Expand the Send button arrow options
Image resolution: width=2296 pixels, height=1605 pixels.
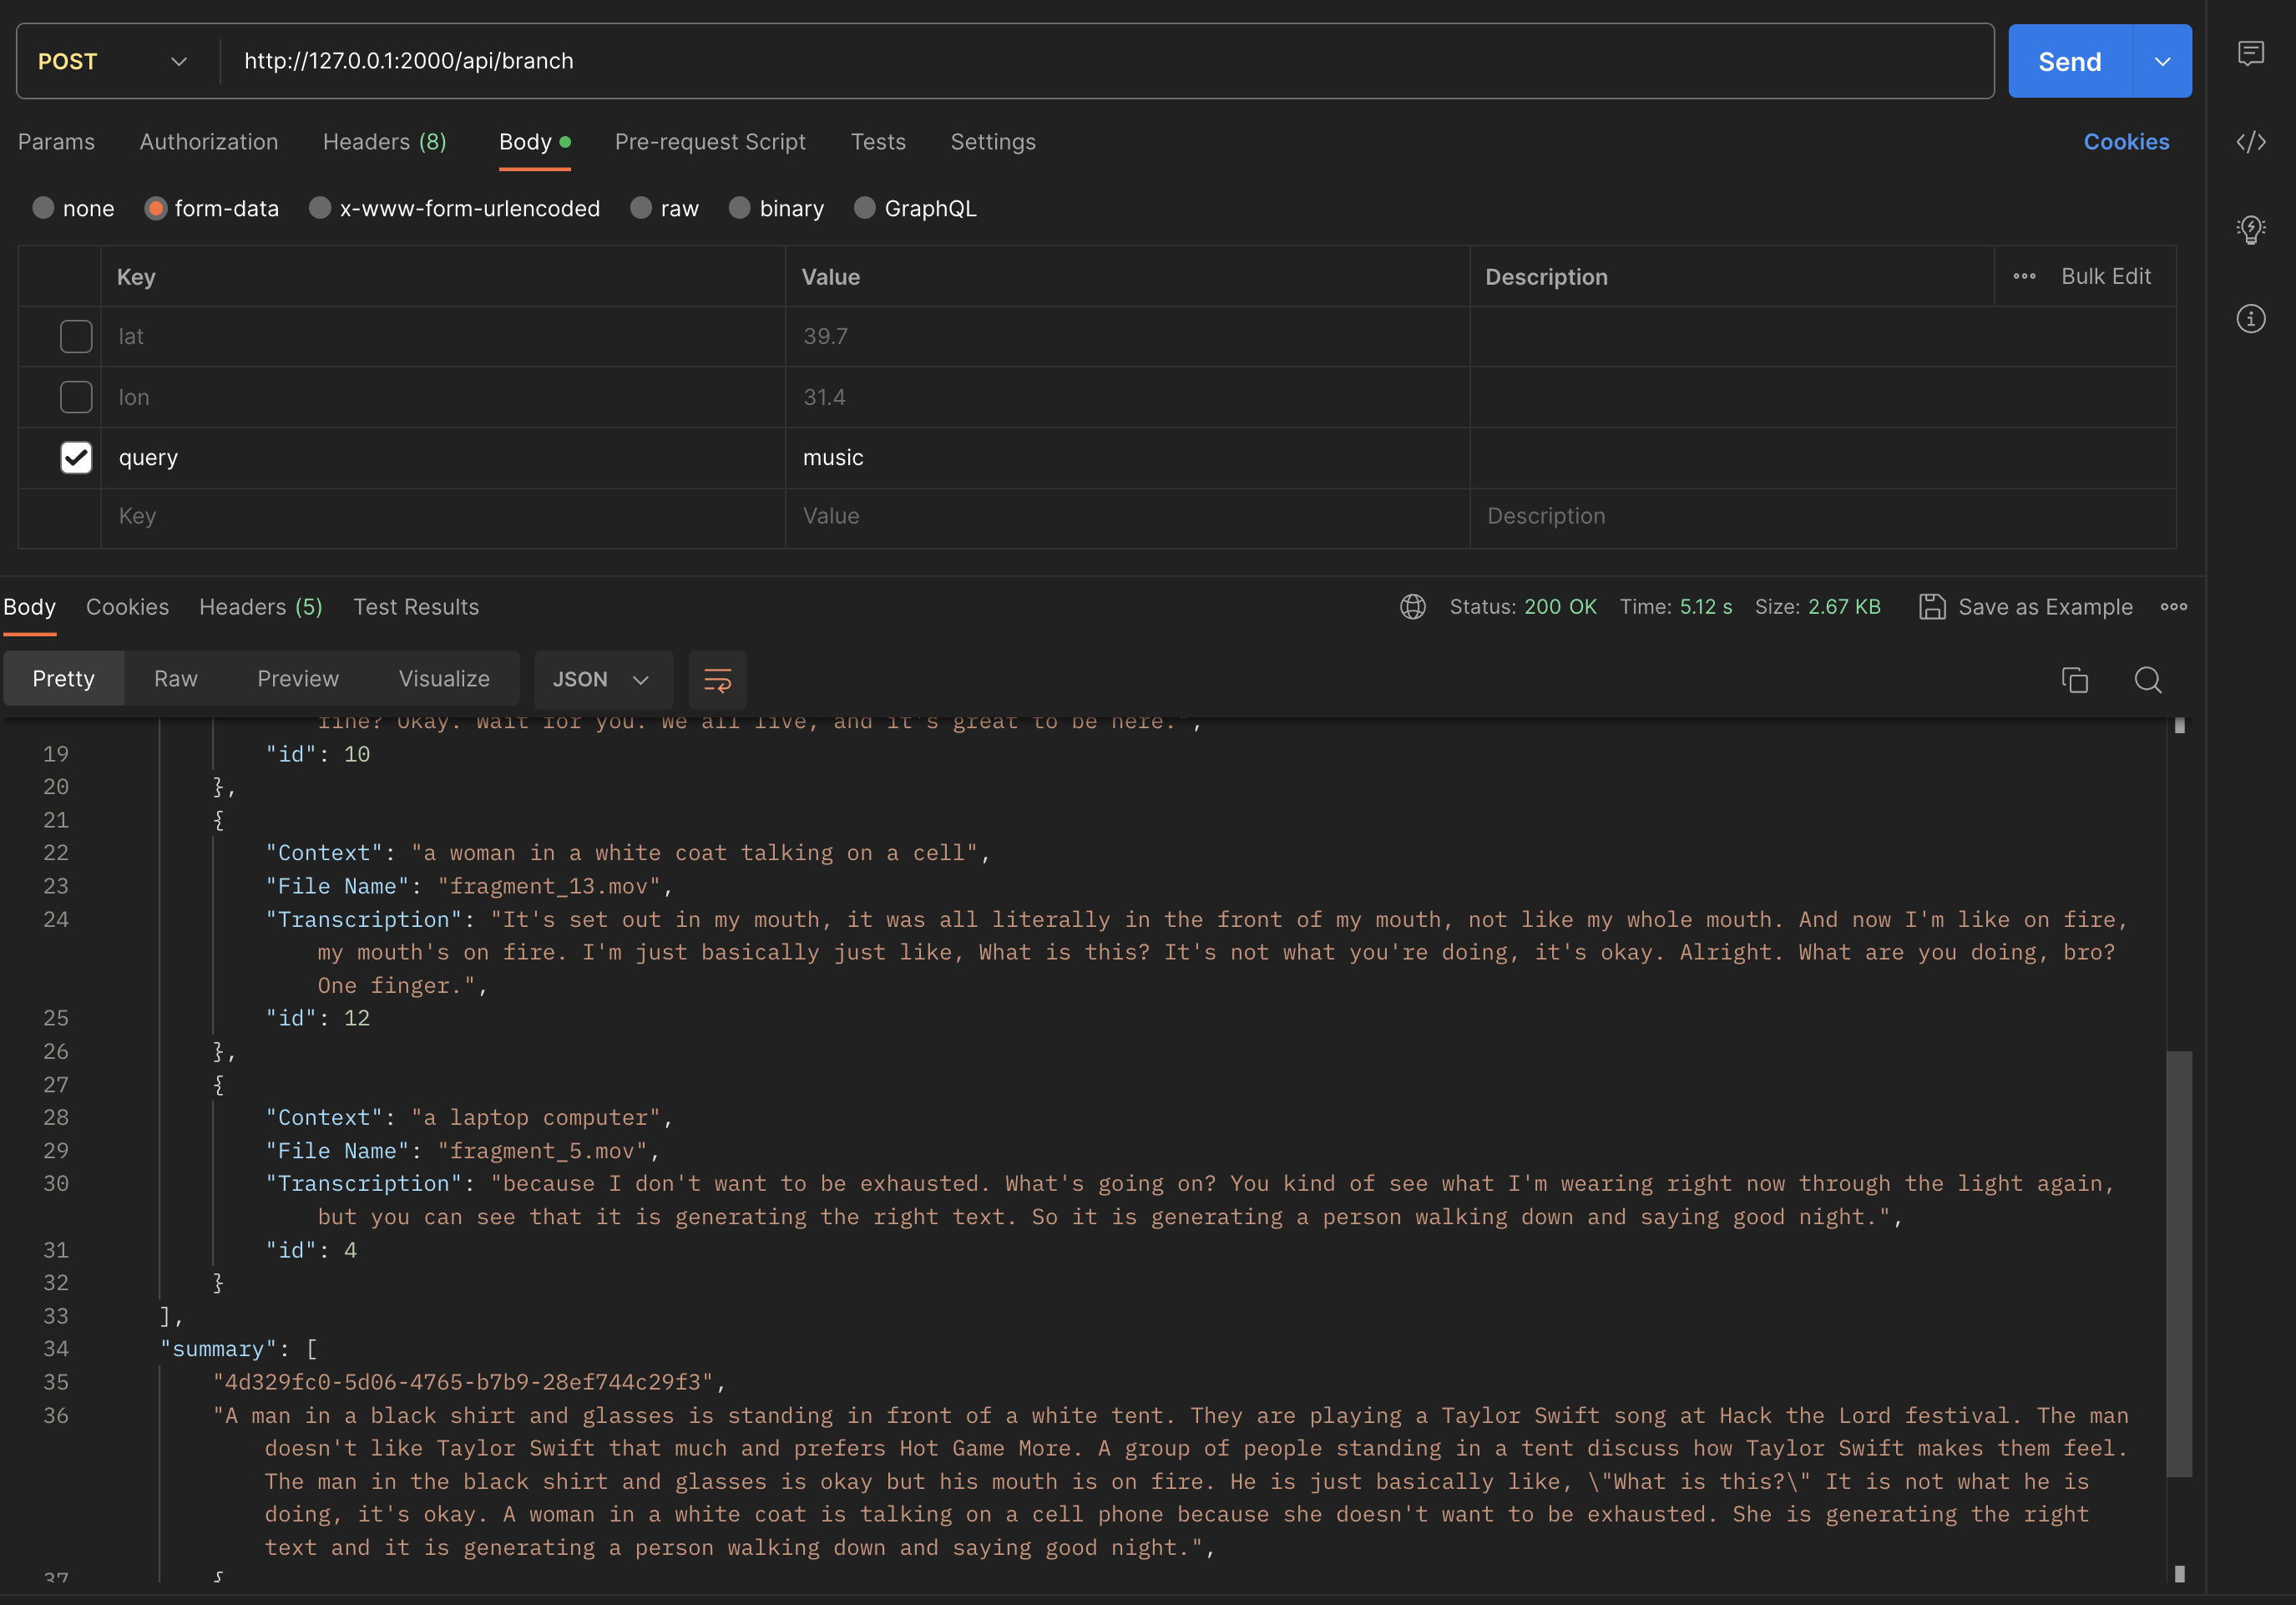pos(2162,61)
